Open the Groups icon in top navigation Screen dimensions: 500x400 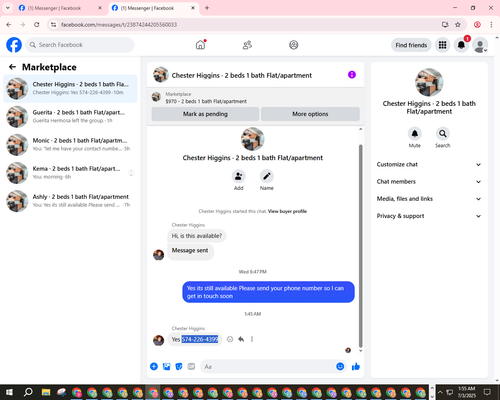(294, 45)
